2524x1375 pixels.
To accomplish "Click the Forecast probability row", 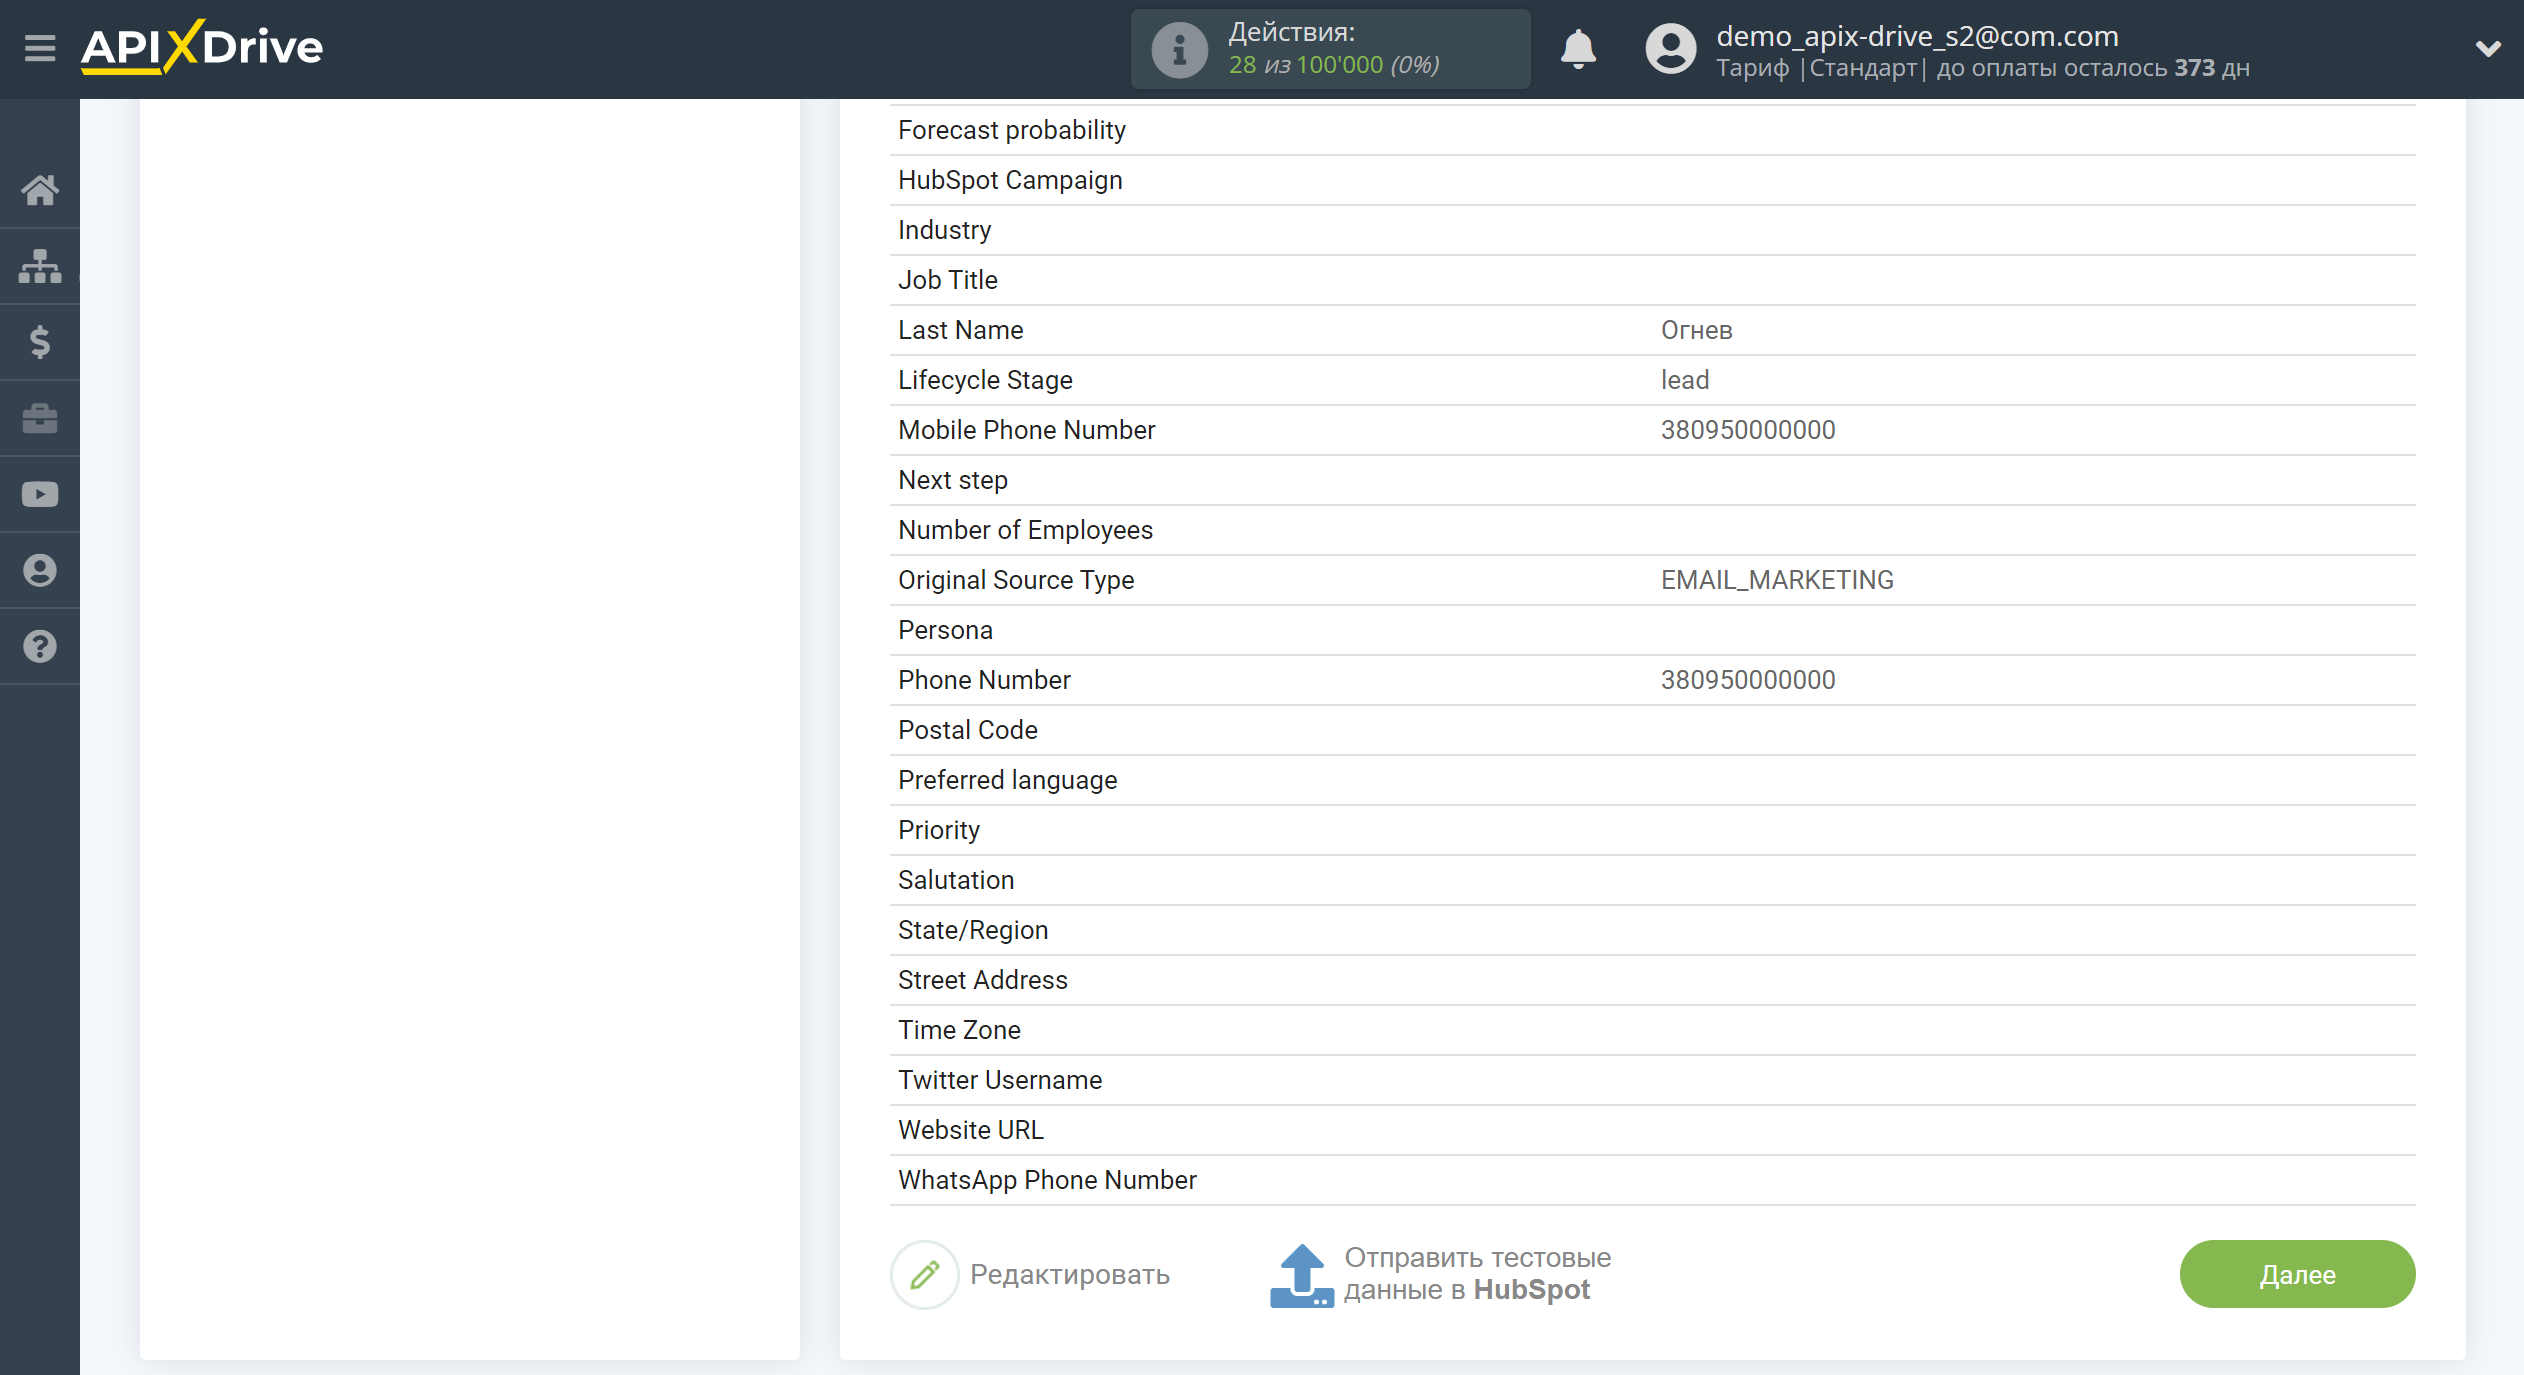I will pos(1652,130).
